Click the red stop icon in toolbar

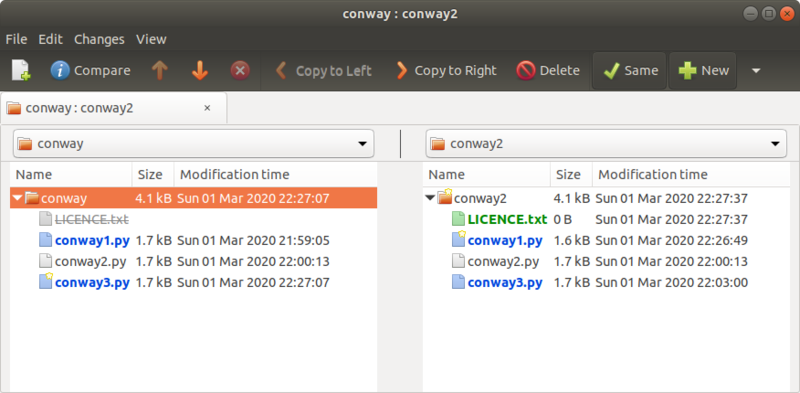(x=240, y=70)
